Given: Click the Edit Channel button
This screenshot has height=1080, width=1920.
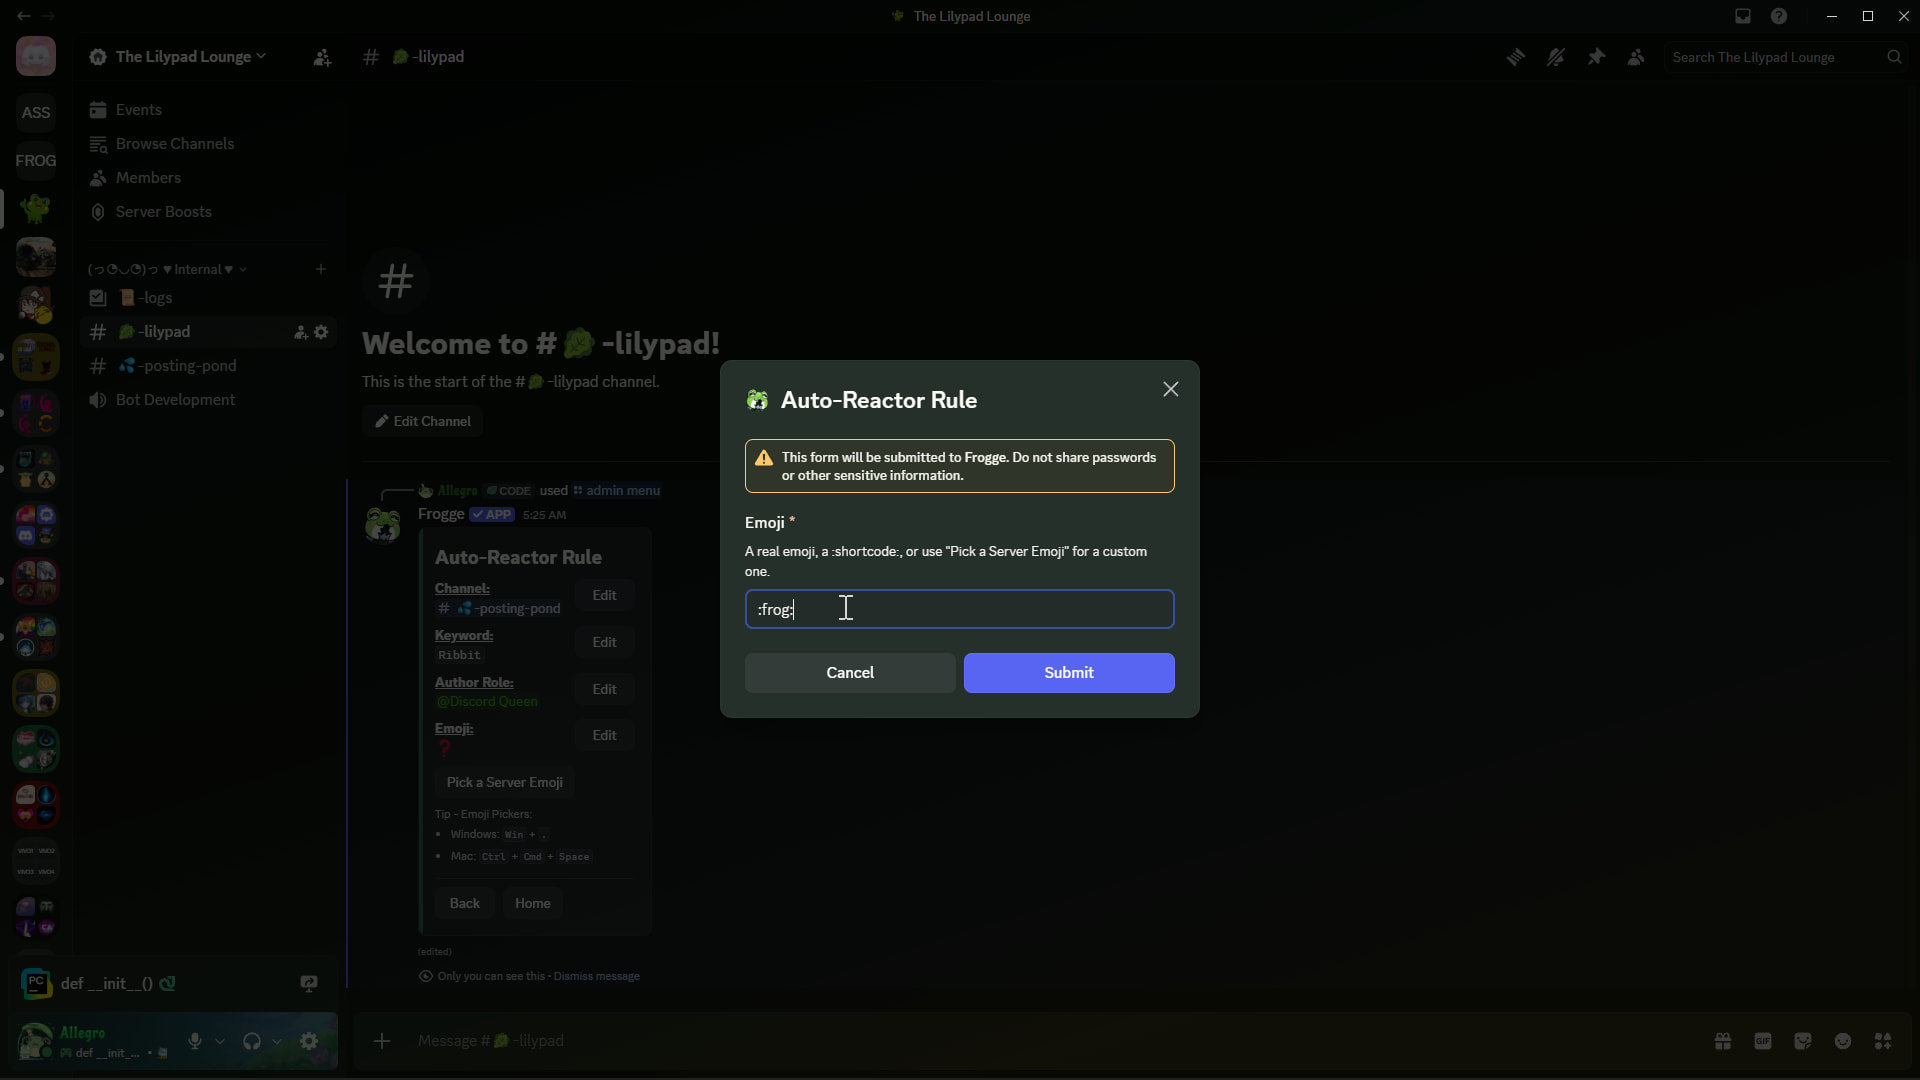Looking at the screenshot, I should 422,421.
